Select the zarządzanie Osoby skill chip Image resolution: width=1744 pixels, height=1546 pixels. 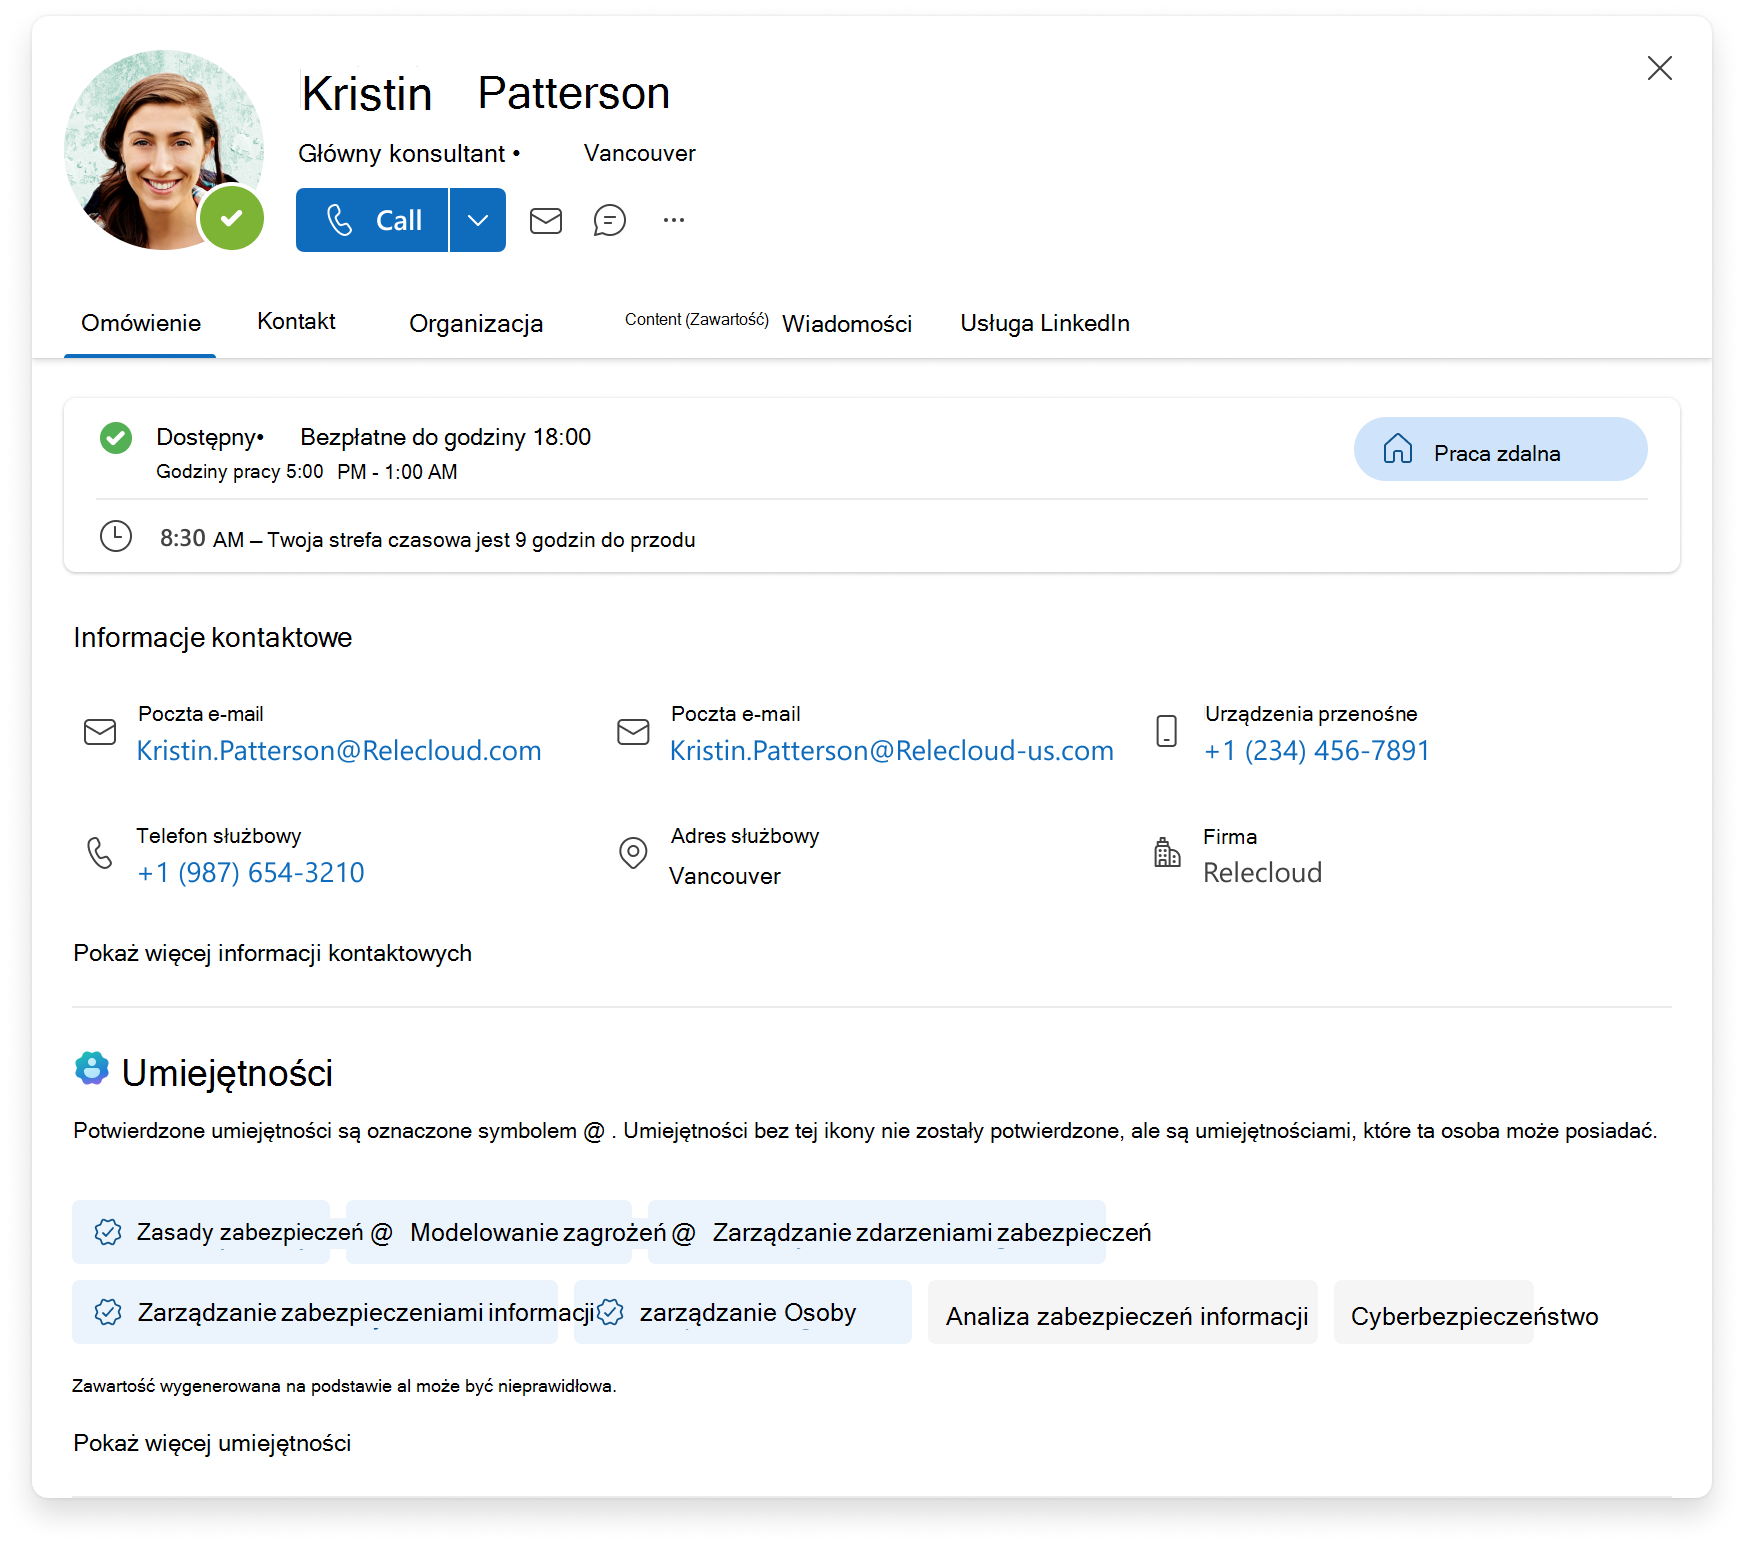coord(743,1312)
